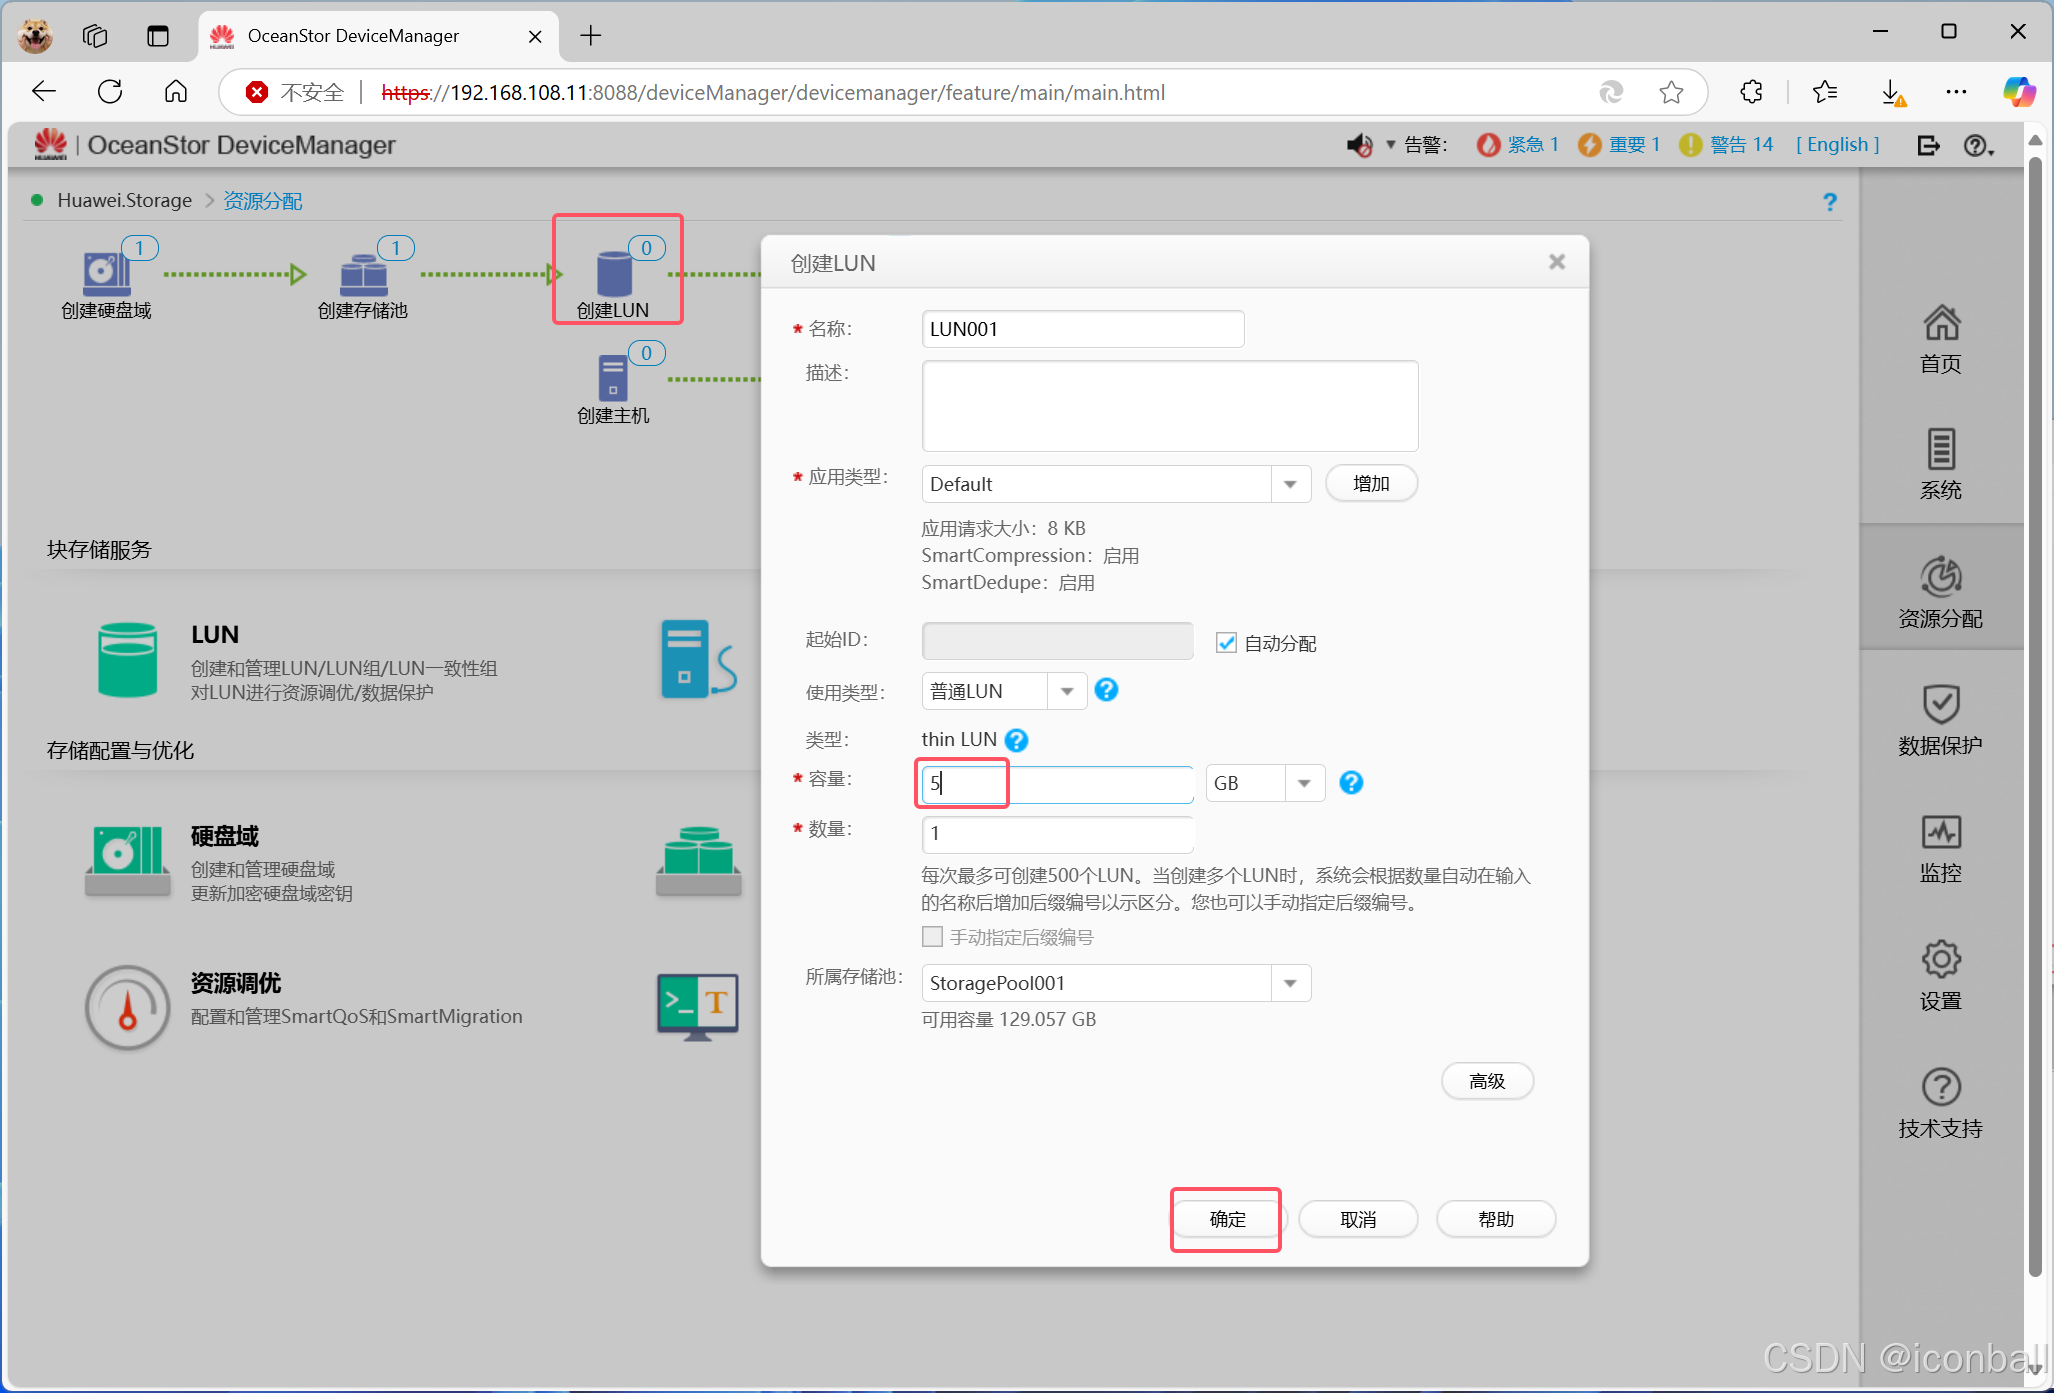Open the Monitoring section in sidebar

tap(1940, 848)
